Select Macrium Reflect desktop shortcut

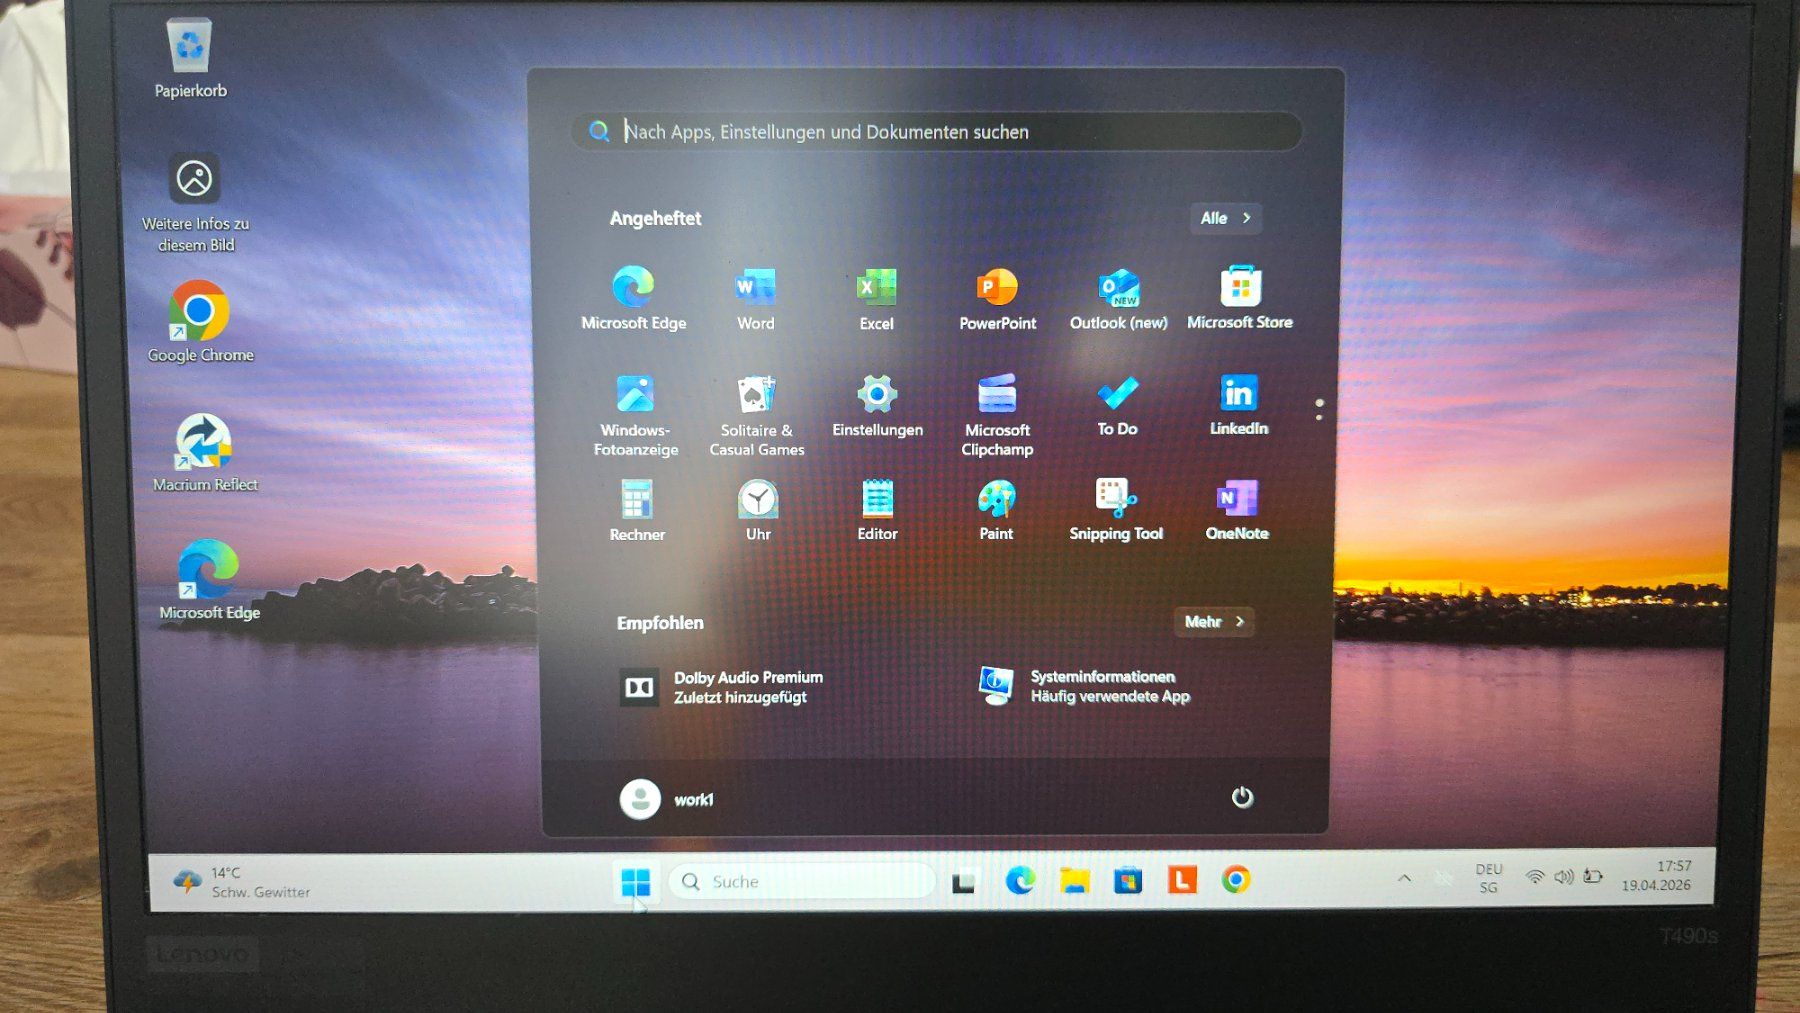[205, 453]
